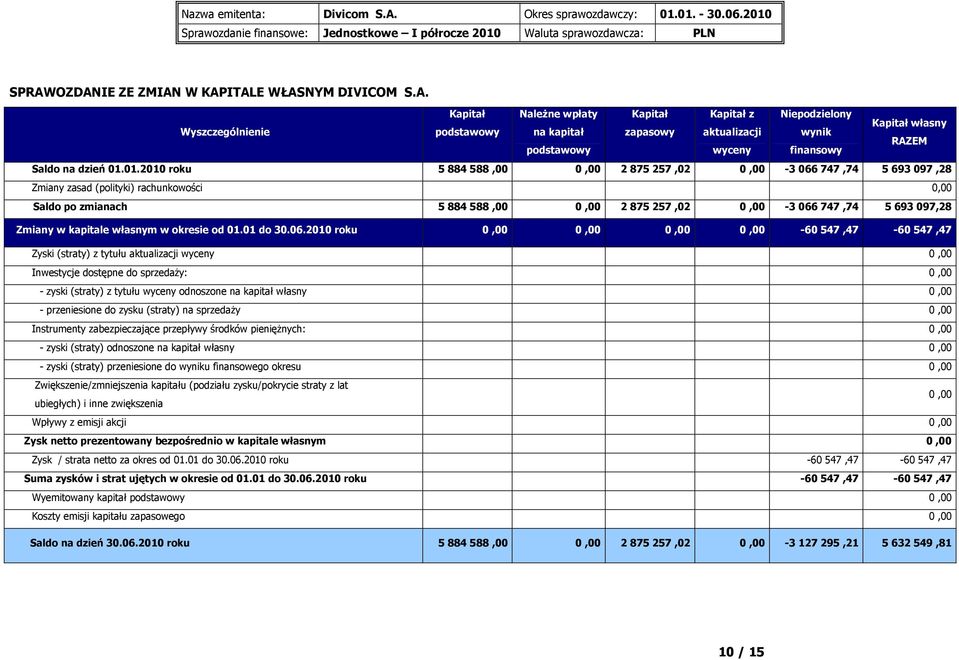
Task: Click 5 884 588,00 in the 30.06.2010 row
Action: tap(473, 543)
